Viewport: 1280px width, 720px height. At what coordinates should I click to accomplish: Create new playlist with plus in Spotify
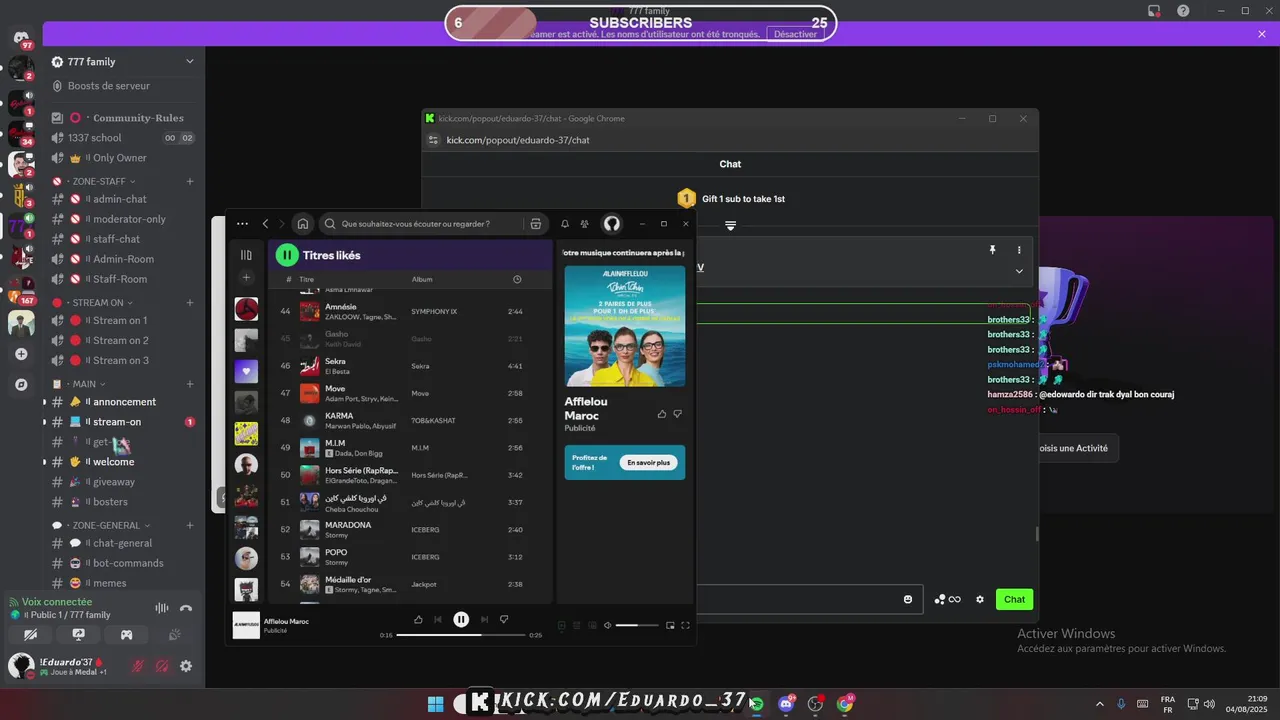[x=246, y=278]
